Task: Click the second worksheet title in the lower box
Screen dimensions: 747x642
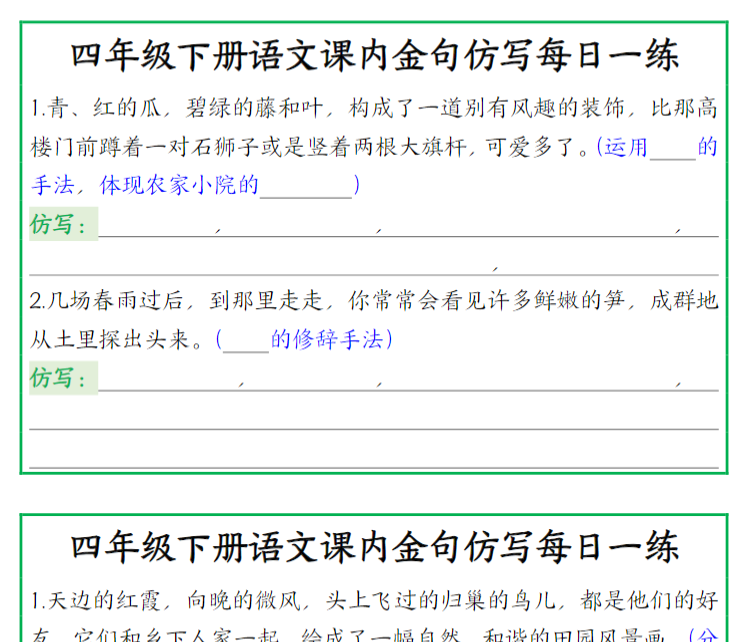Action: 374,547
